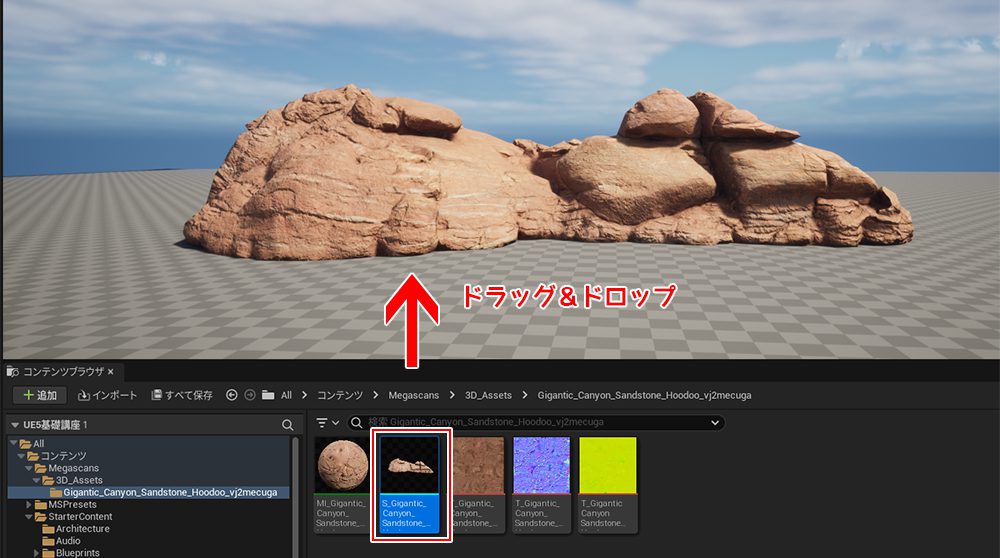This screenshot has width=1000, height=558.
Task: Open the search field's saved-search dropdown arrow
Action: point(714,423)
